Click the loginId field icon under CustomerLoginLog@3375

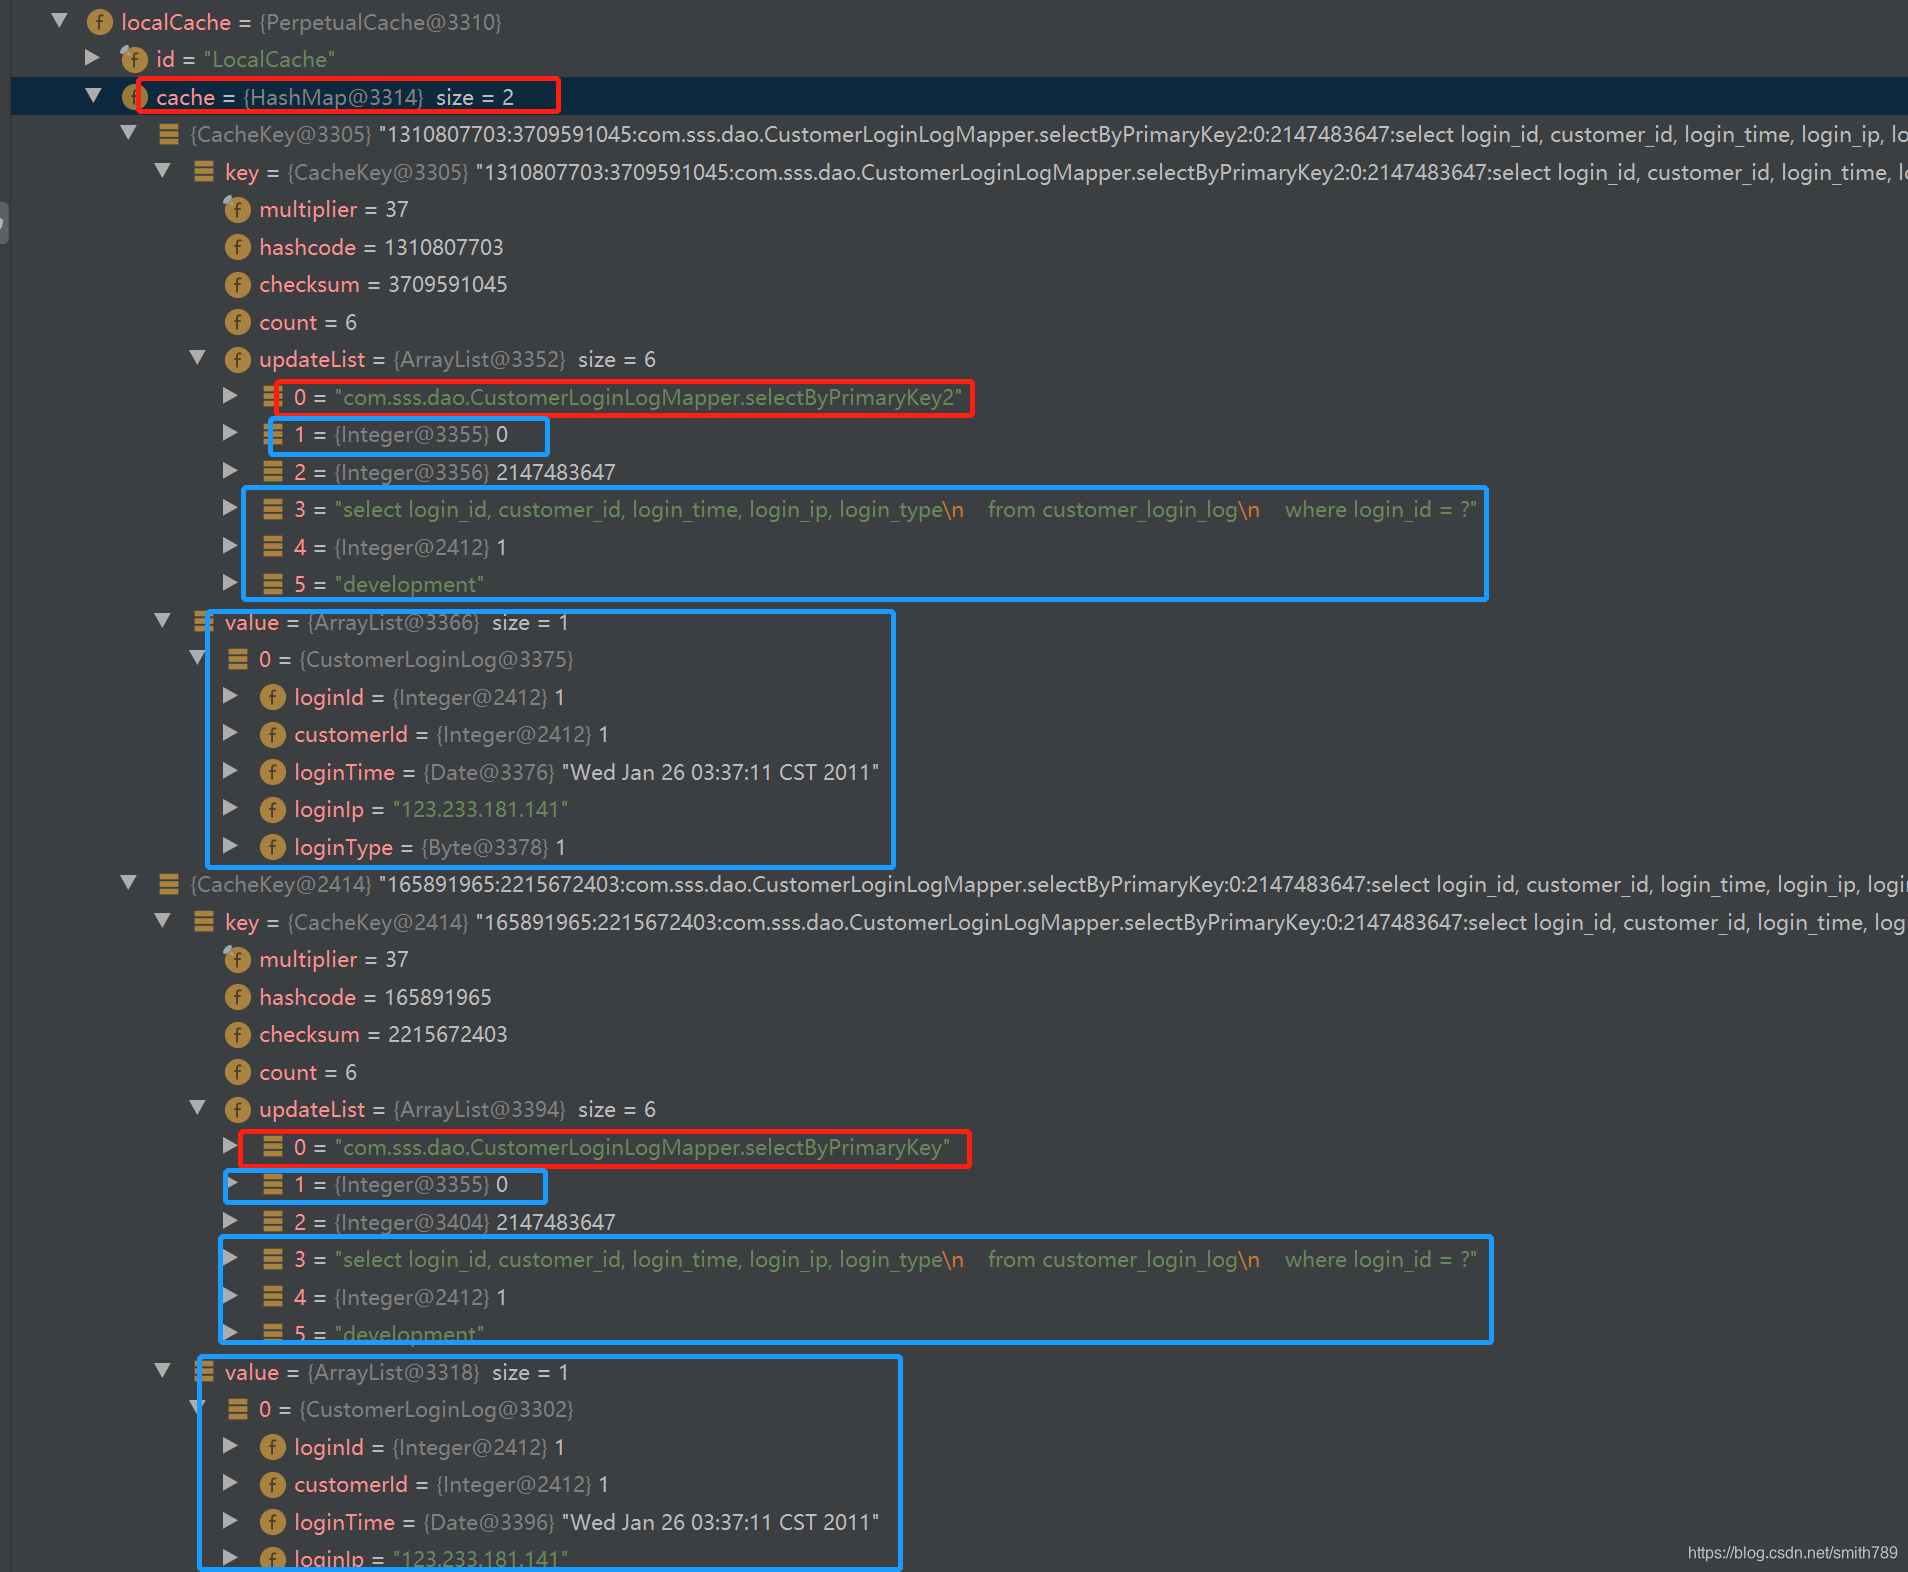pos(273,697)
